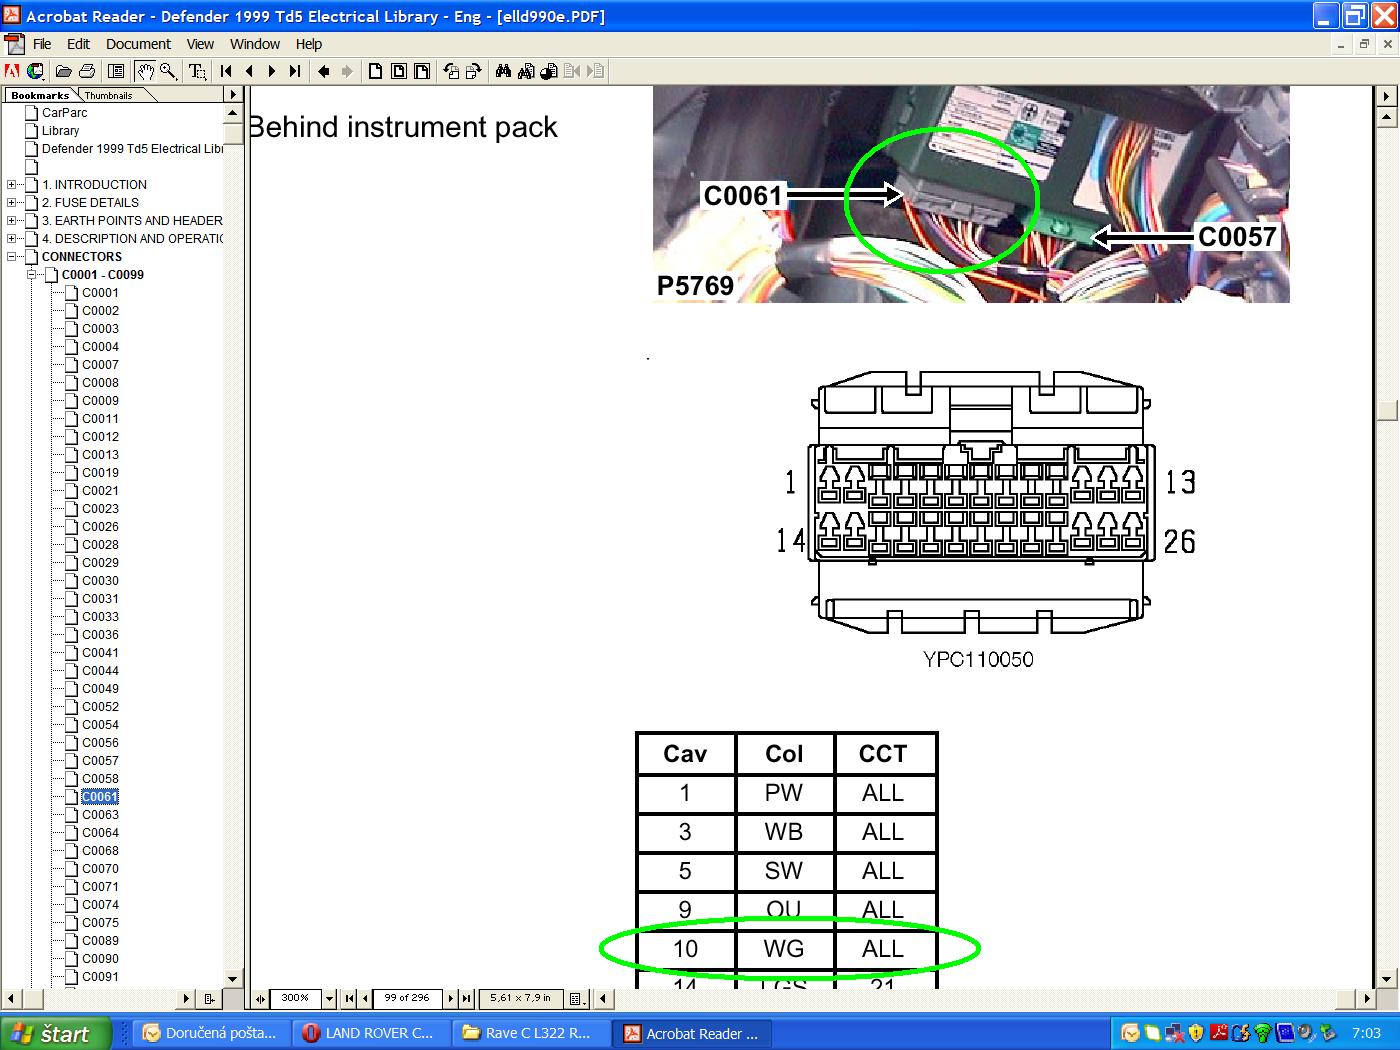Viewport: 1400px width, 1050px height.
Task: Open the Document menu
Action: click(138, 44)
